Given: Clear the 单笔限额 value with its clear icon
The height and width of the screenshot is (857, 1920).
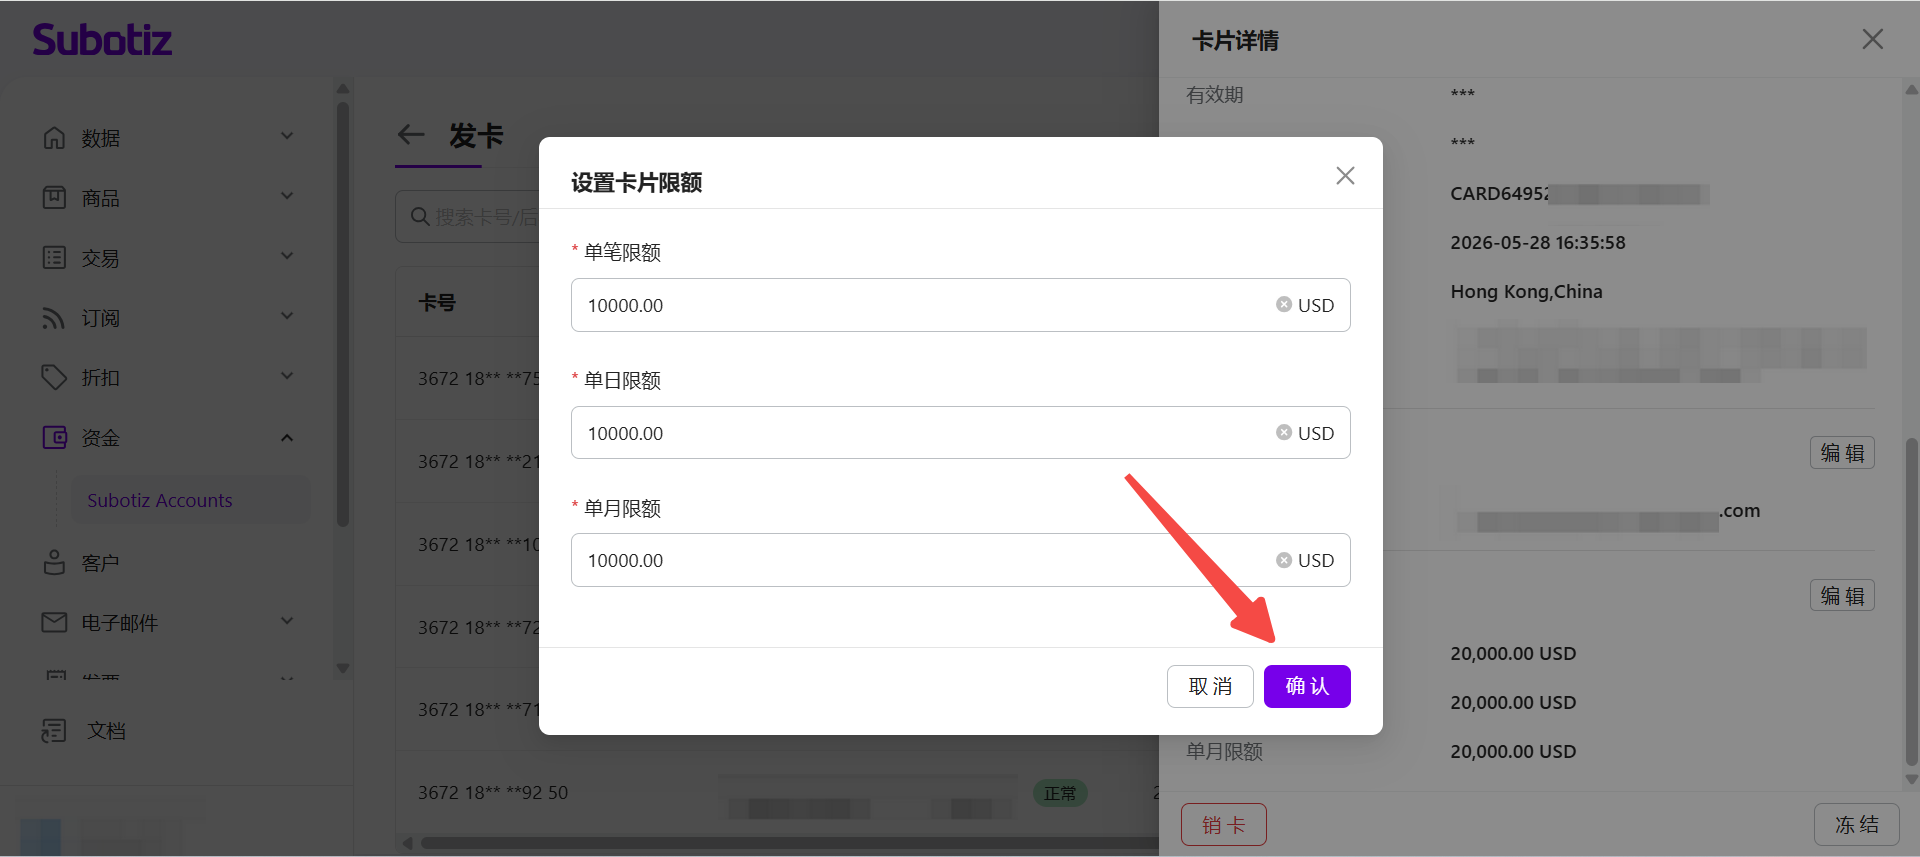Looking at the screenshot, I should pos(1283,305).
